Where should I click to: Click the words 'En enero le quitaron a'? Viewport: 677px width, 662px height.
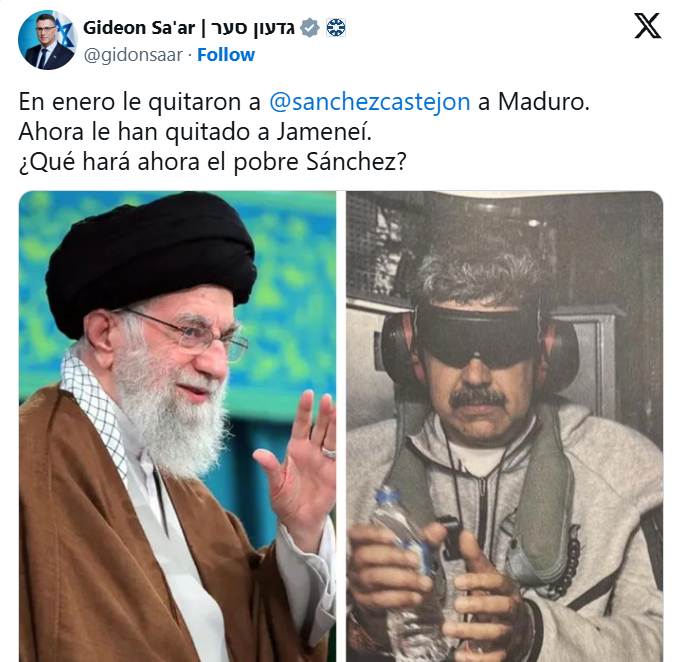[140, 102]
